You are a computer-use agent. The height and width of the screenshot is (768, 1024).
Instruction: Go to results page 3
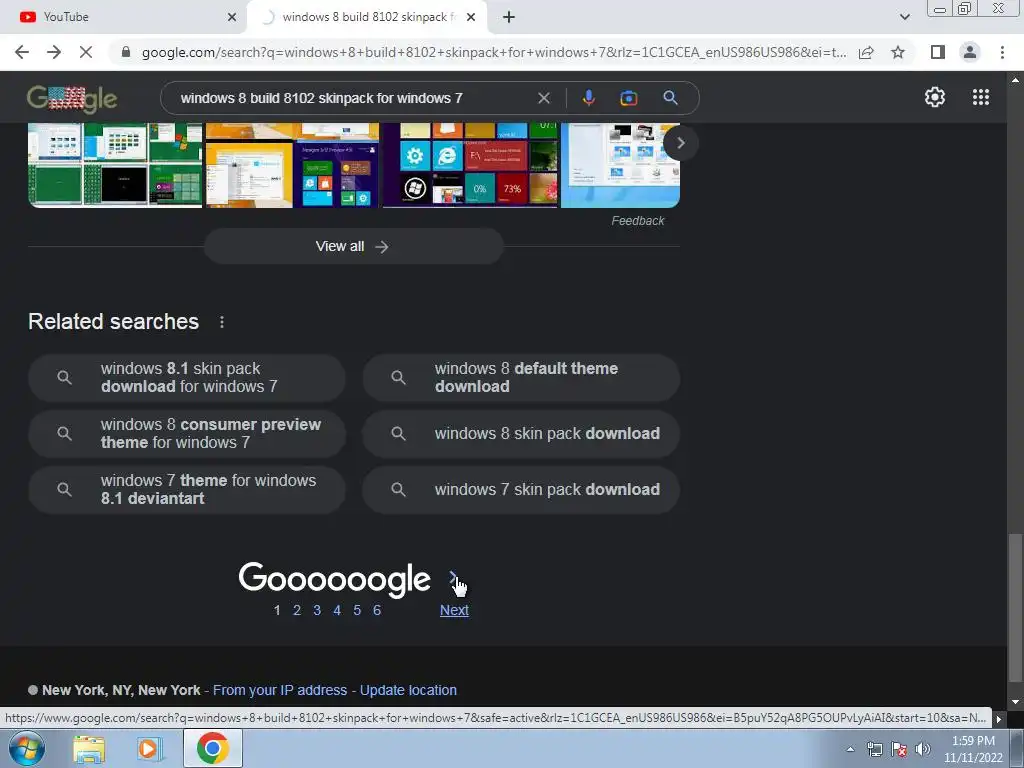click(x=317, y=610)
